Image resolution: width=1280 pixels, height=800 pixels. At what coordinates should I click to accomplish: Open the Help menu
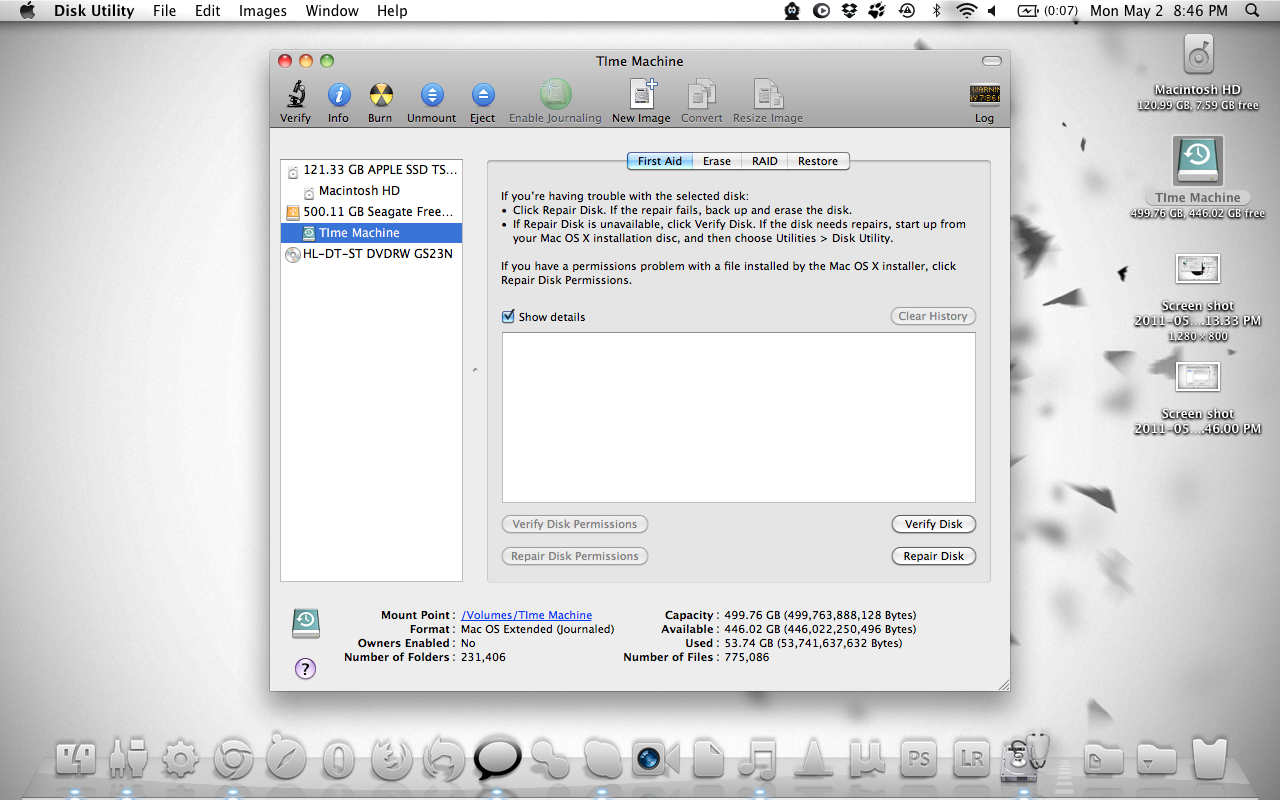click(392, 11)
